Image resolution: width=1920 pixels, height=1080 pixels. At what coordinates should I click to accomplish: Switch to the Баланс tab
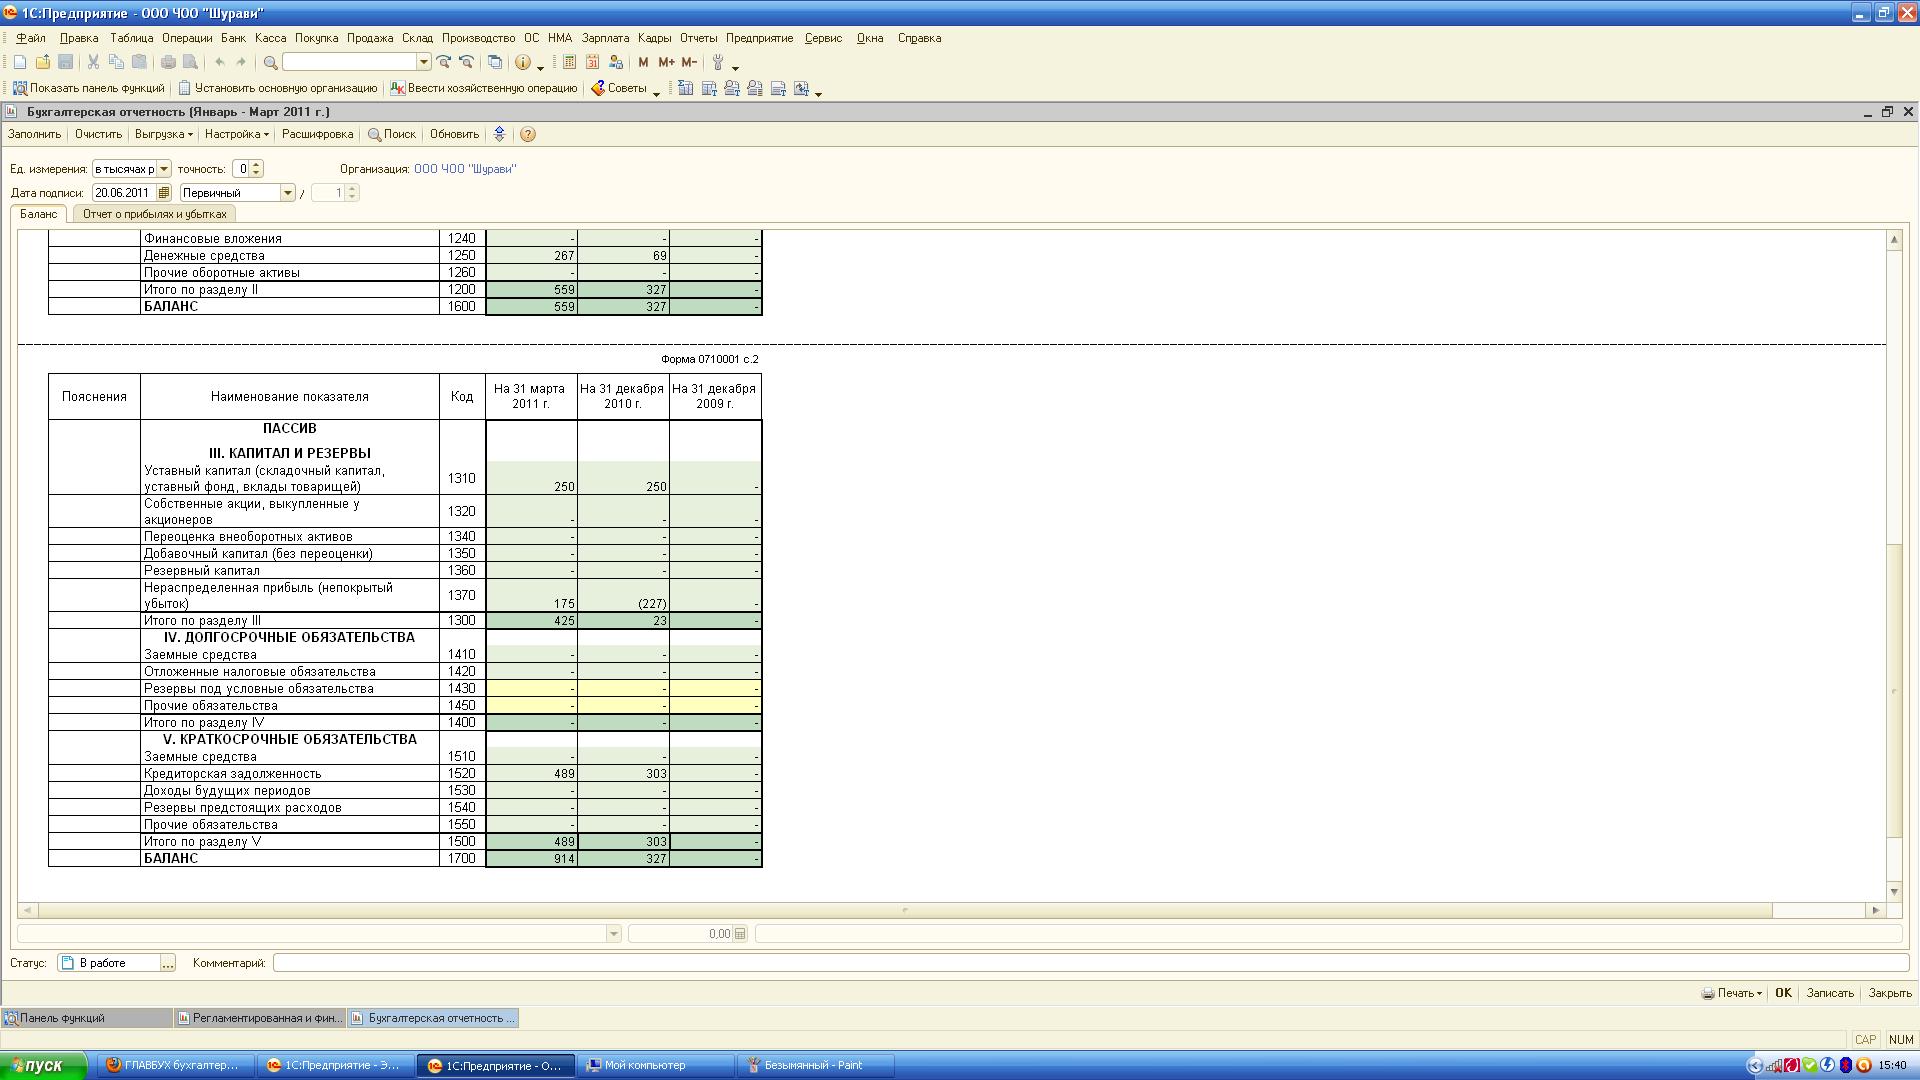(x=39, y=214)
